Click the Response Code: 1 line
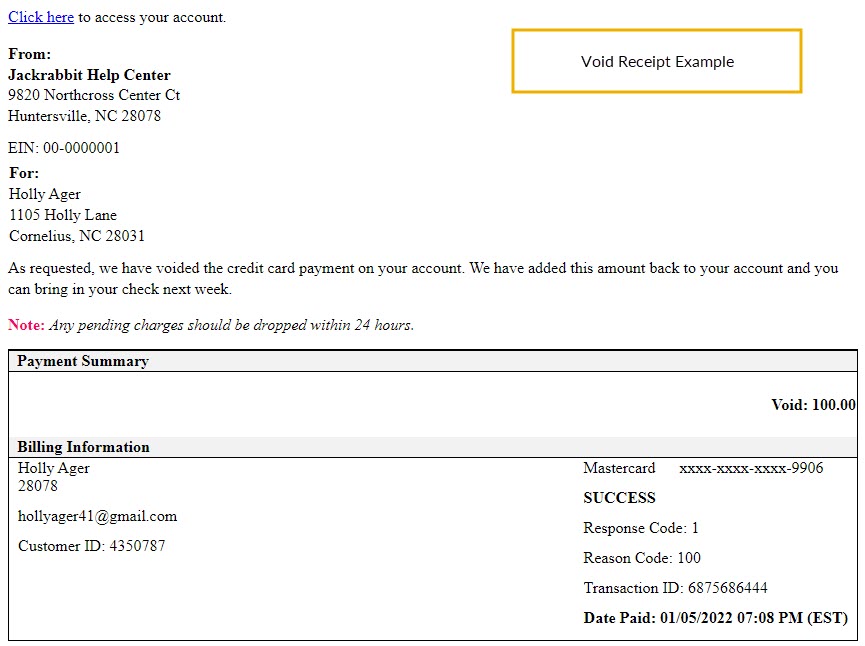 (x=641, y=528)
